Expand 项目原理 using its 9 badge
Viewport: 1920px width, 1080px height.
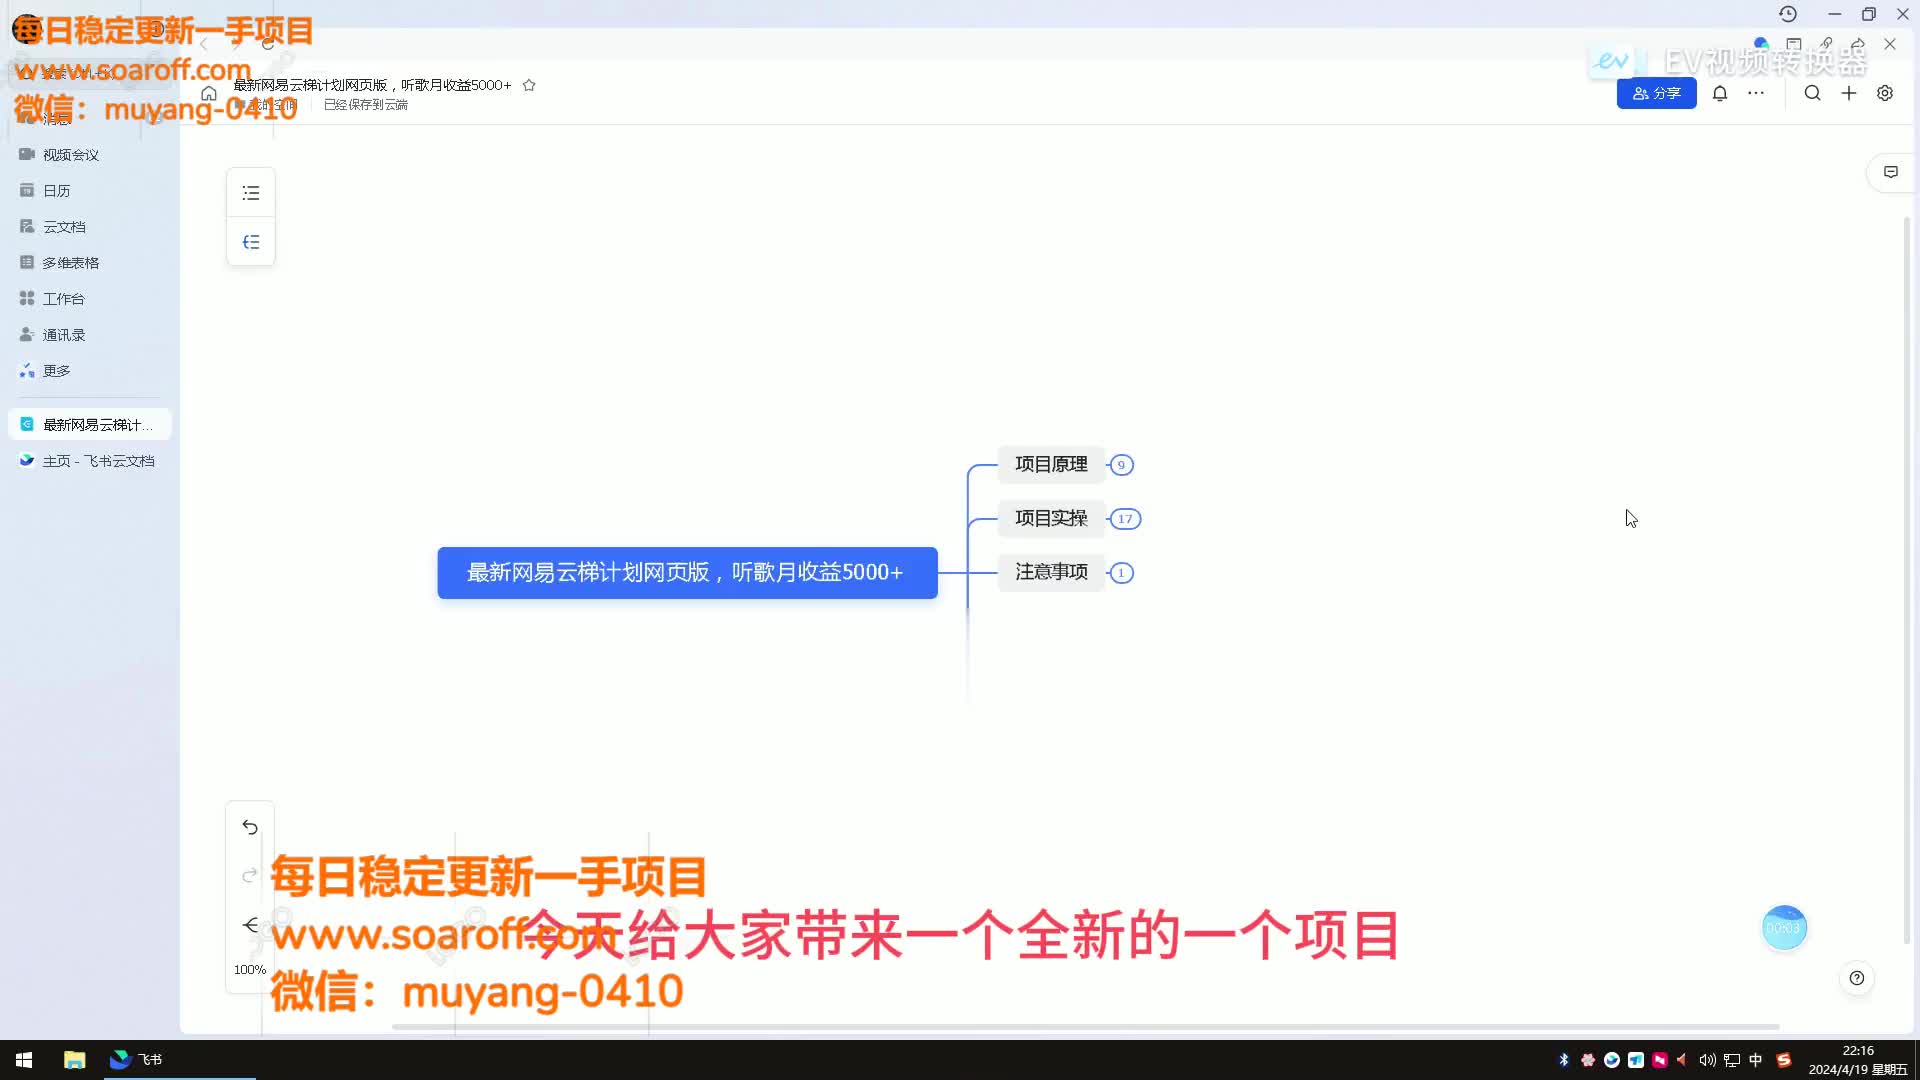click(x=1121, y=465)
